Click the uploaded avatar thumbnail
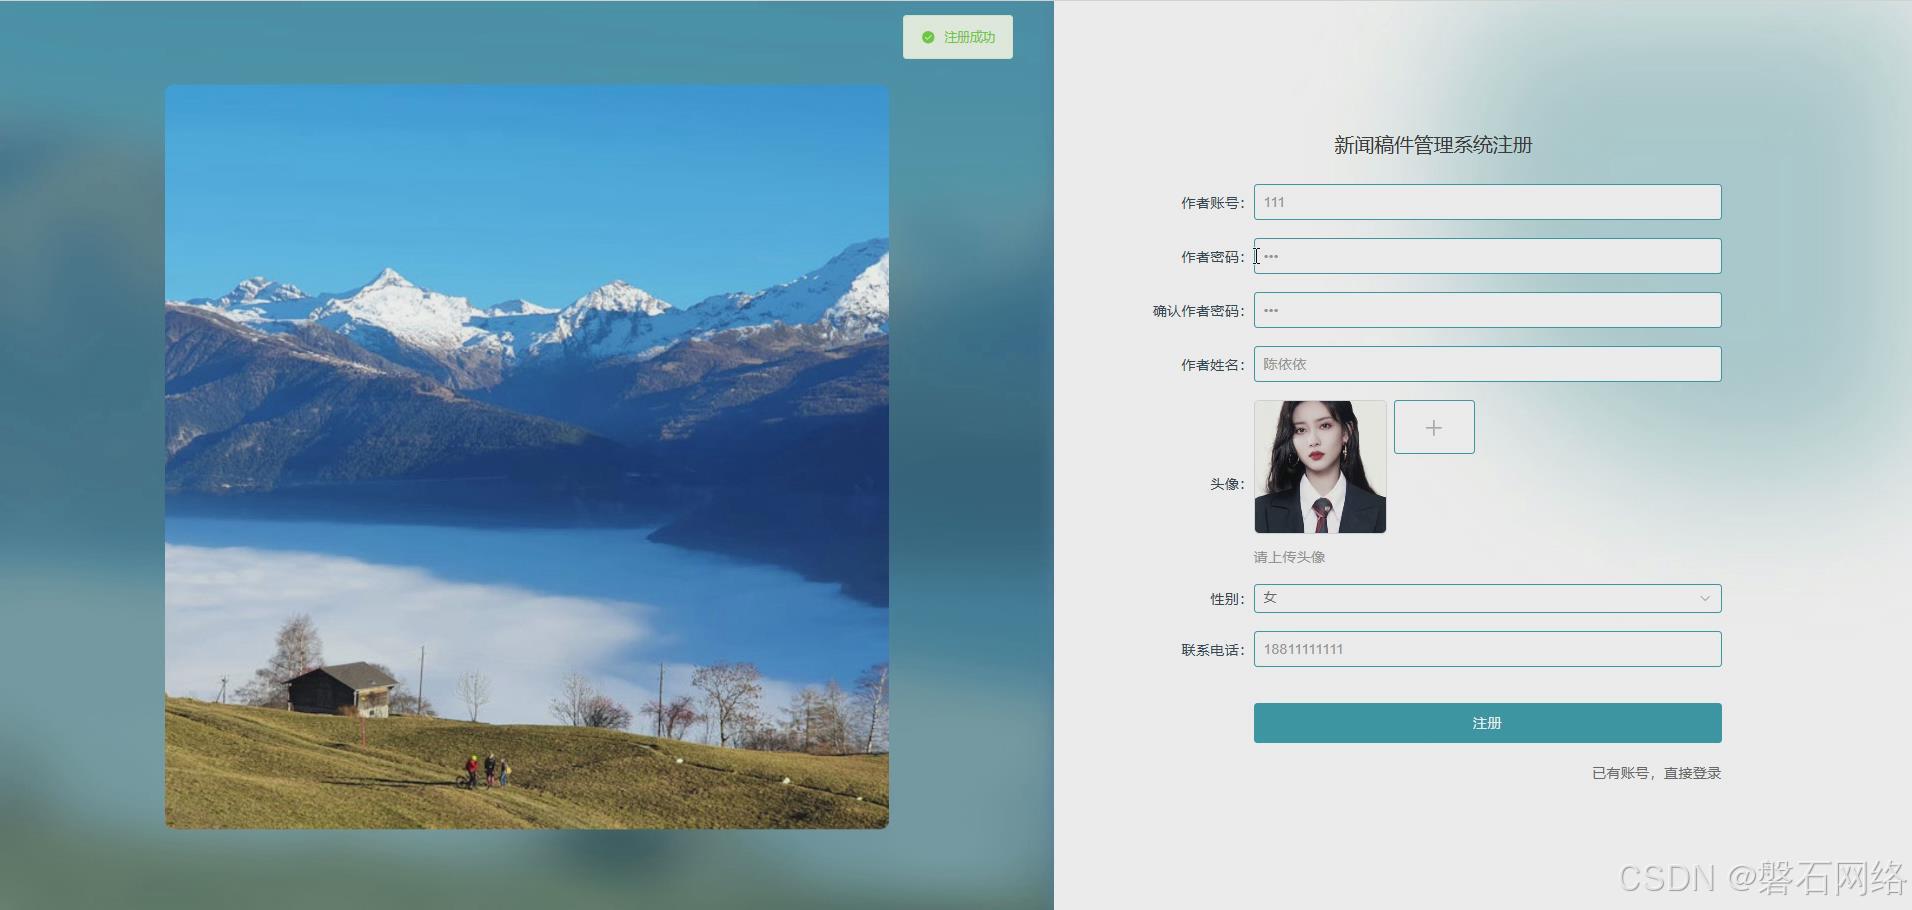Viewport: 1912px width, 910px height. coord(1320,467)
